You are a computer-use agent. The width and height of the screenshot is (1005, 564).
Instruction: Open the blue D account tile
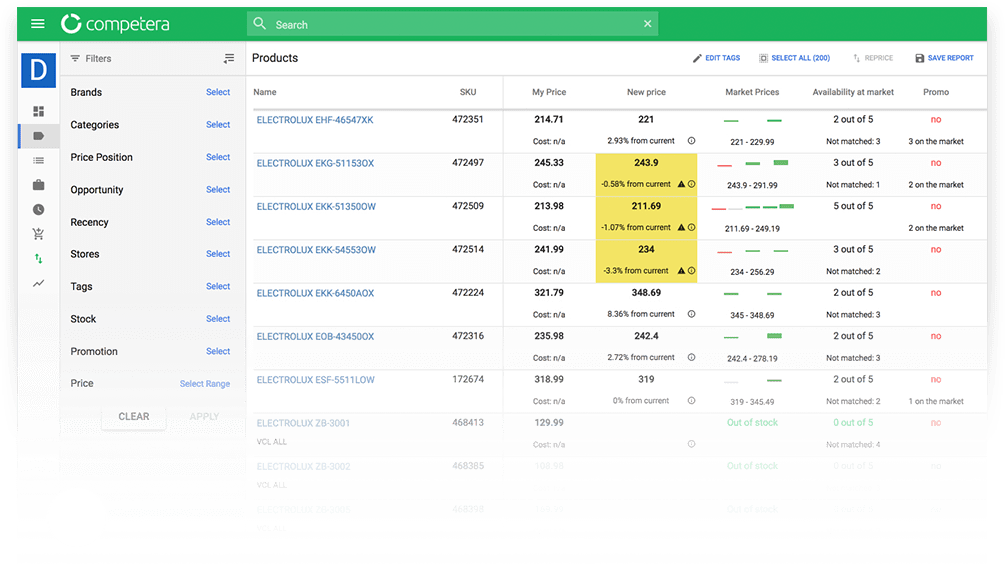coord(38,70)
